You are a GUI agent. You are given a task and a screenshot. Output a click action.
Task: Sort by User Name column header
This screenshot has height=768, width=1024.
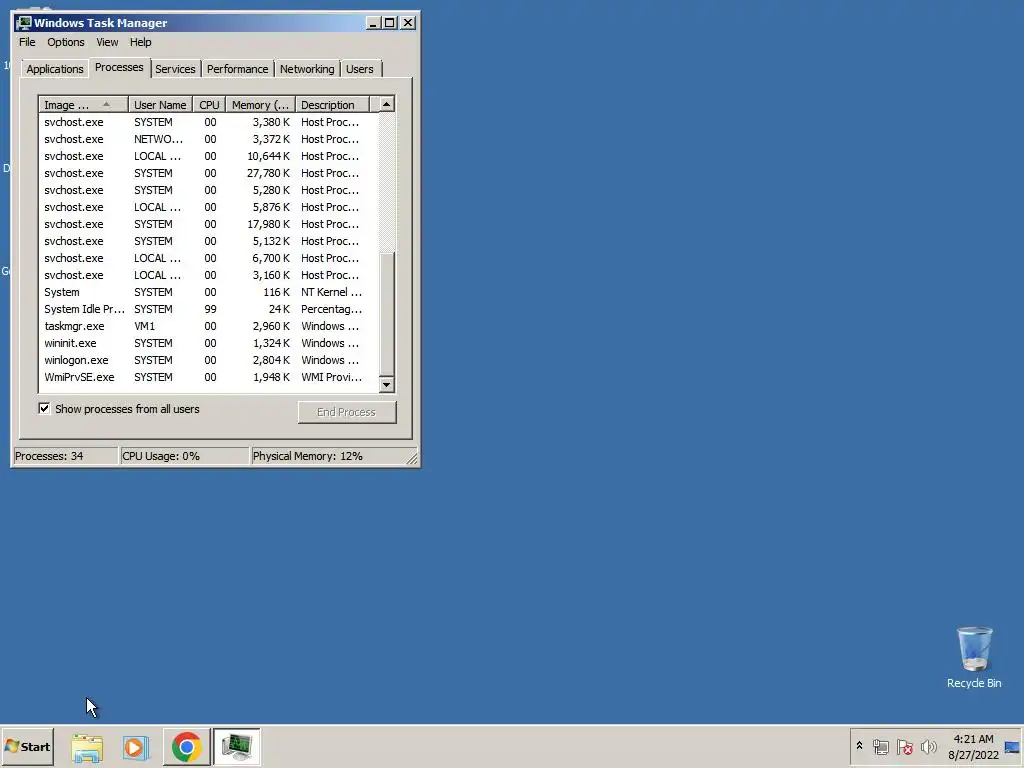pyautogui.click(x=160, y=104)
